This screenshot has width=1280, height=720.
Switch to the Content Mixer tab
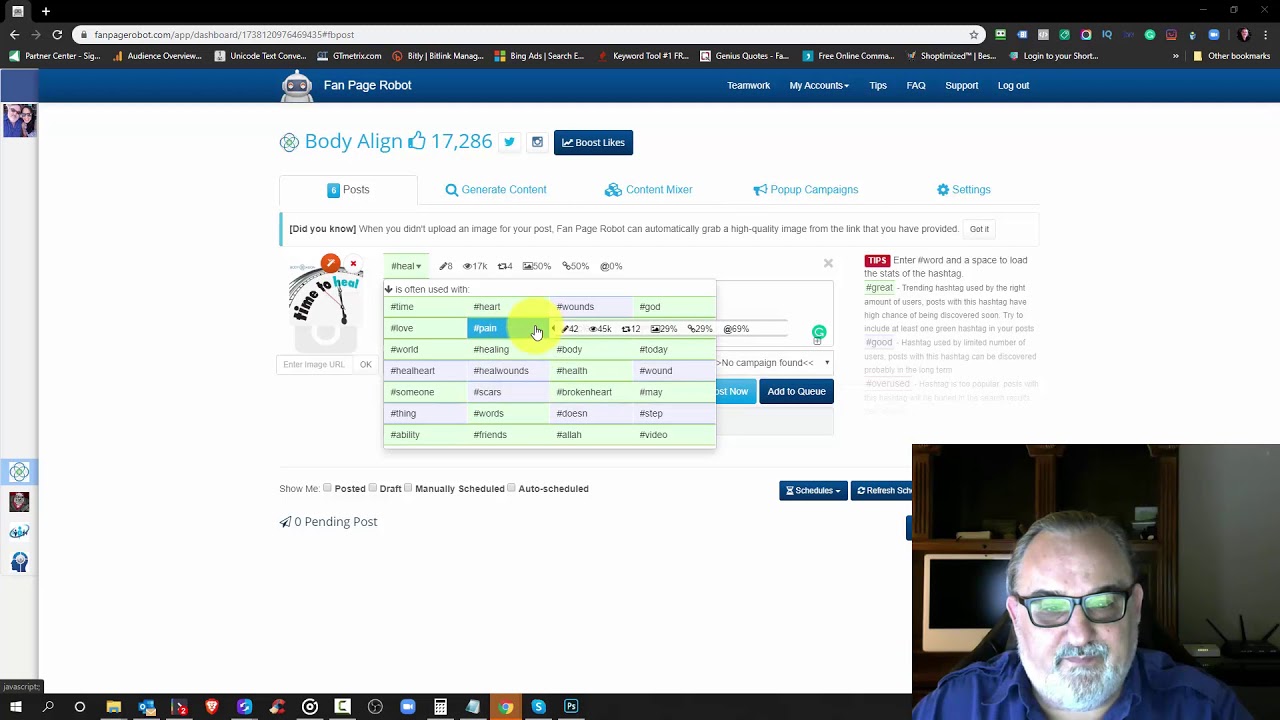click(648, 190)
